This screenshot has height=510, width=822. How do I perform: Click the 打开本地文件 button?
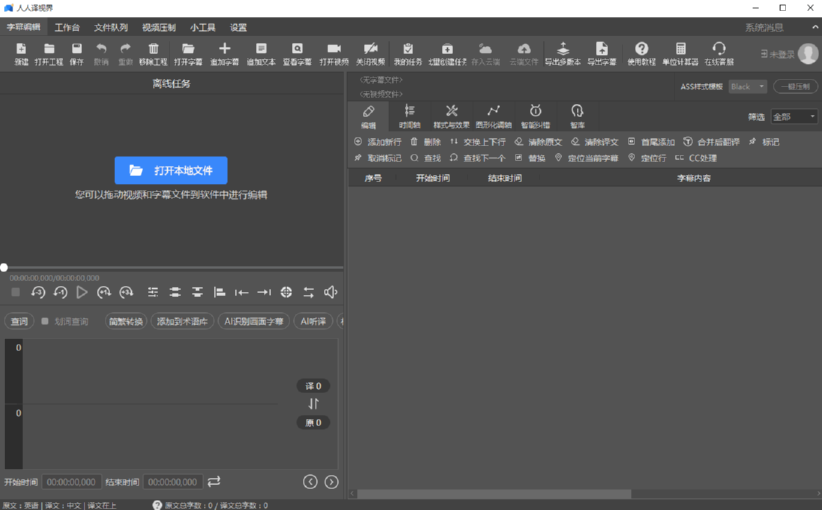coord(171,170)
